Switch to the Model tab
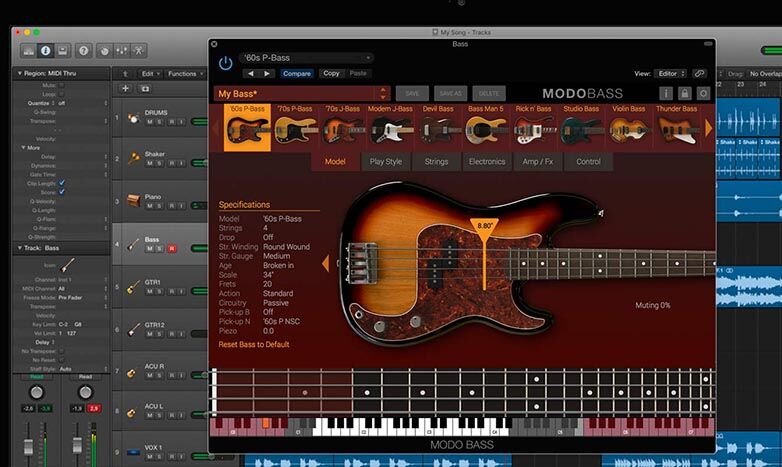Image resolution: width=782 pixels, height=467 pixels. pos(335,162)
